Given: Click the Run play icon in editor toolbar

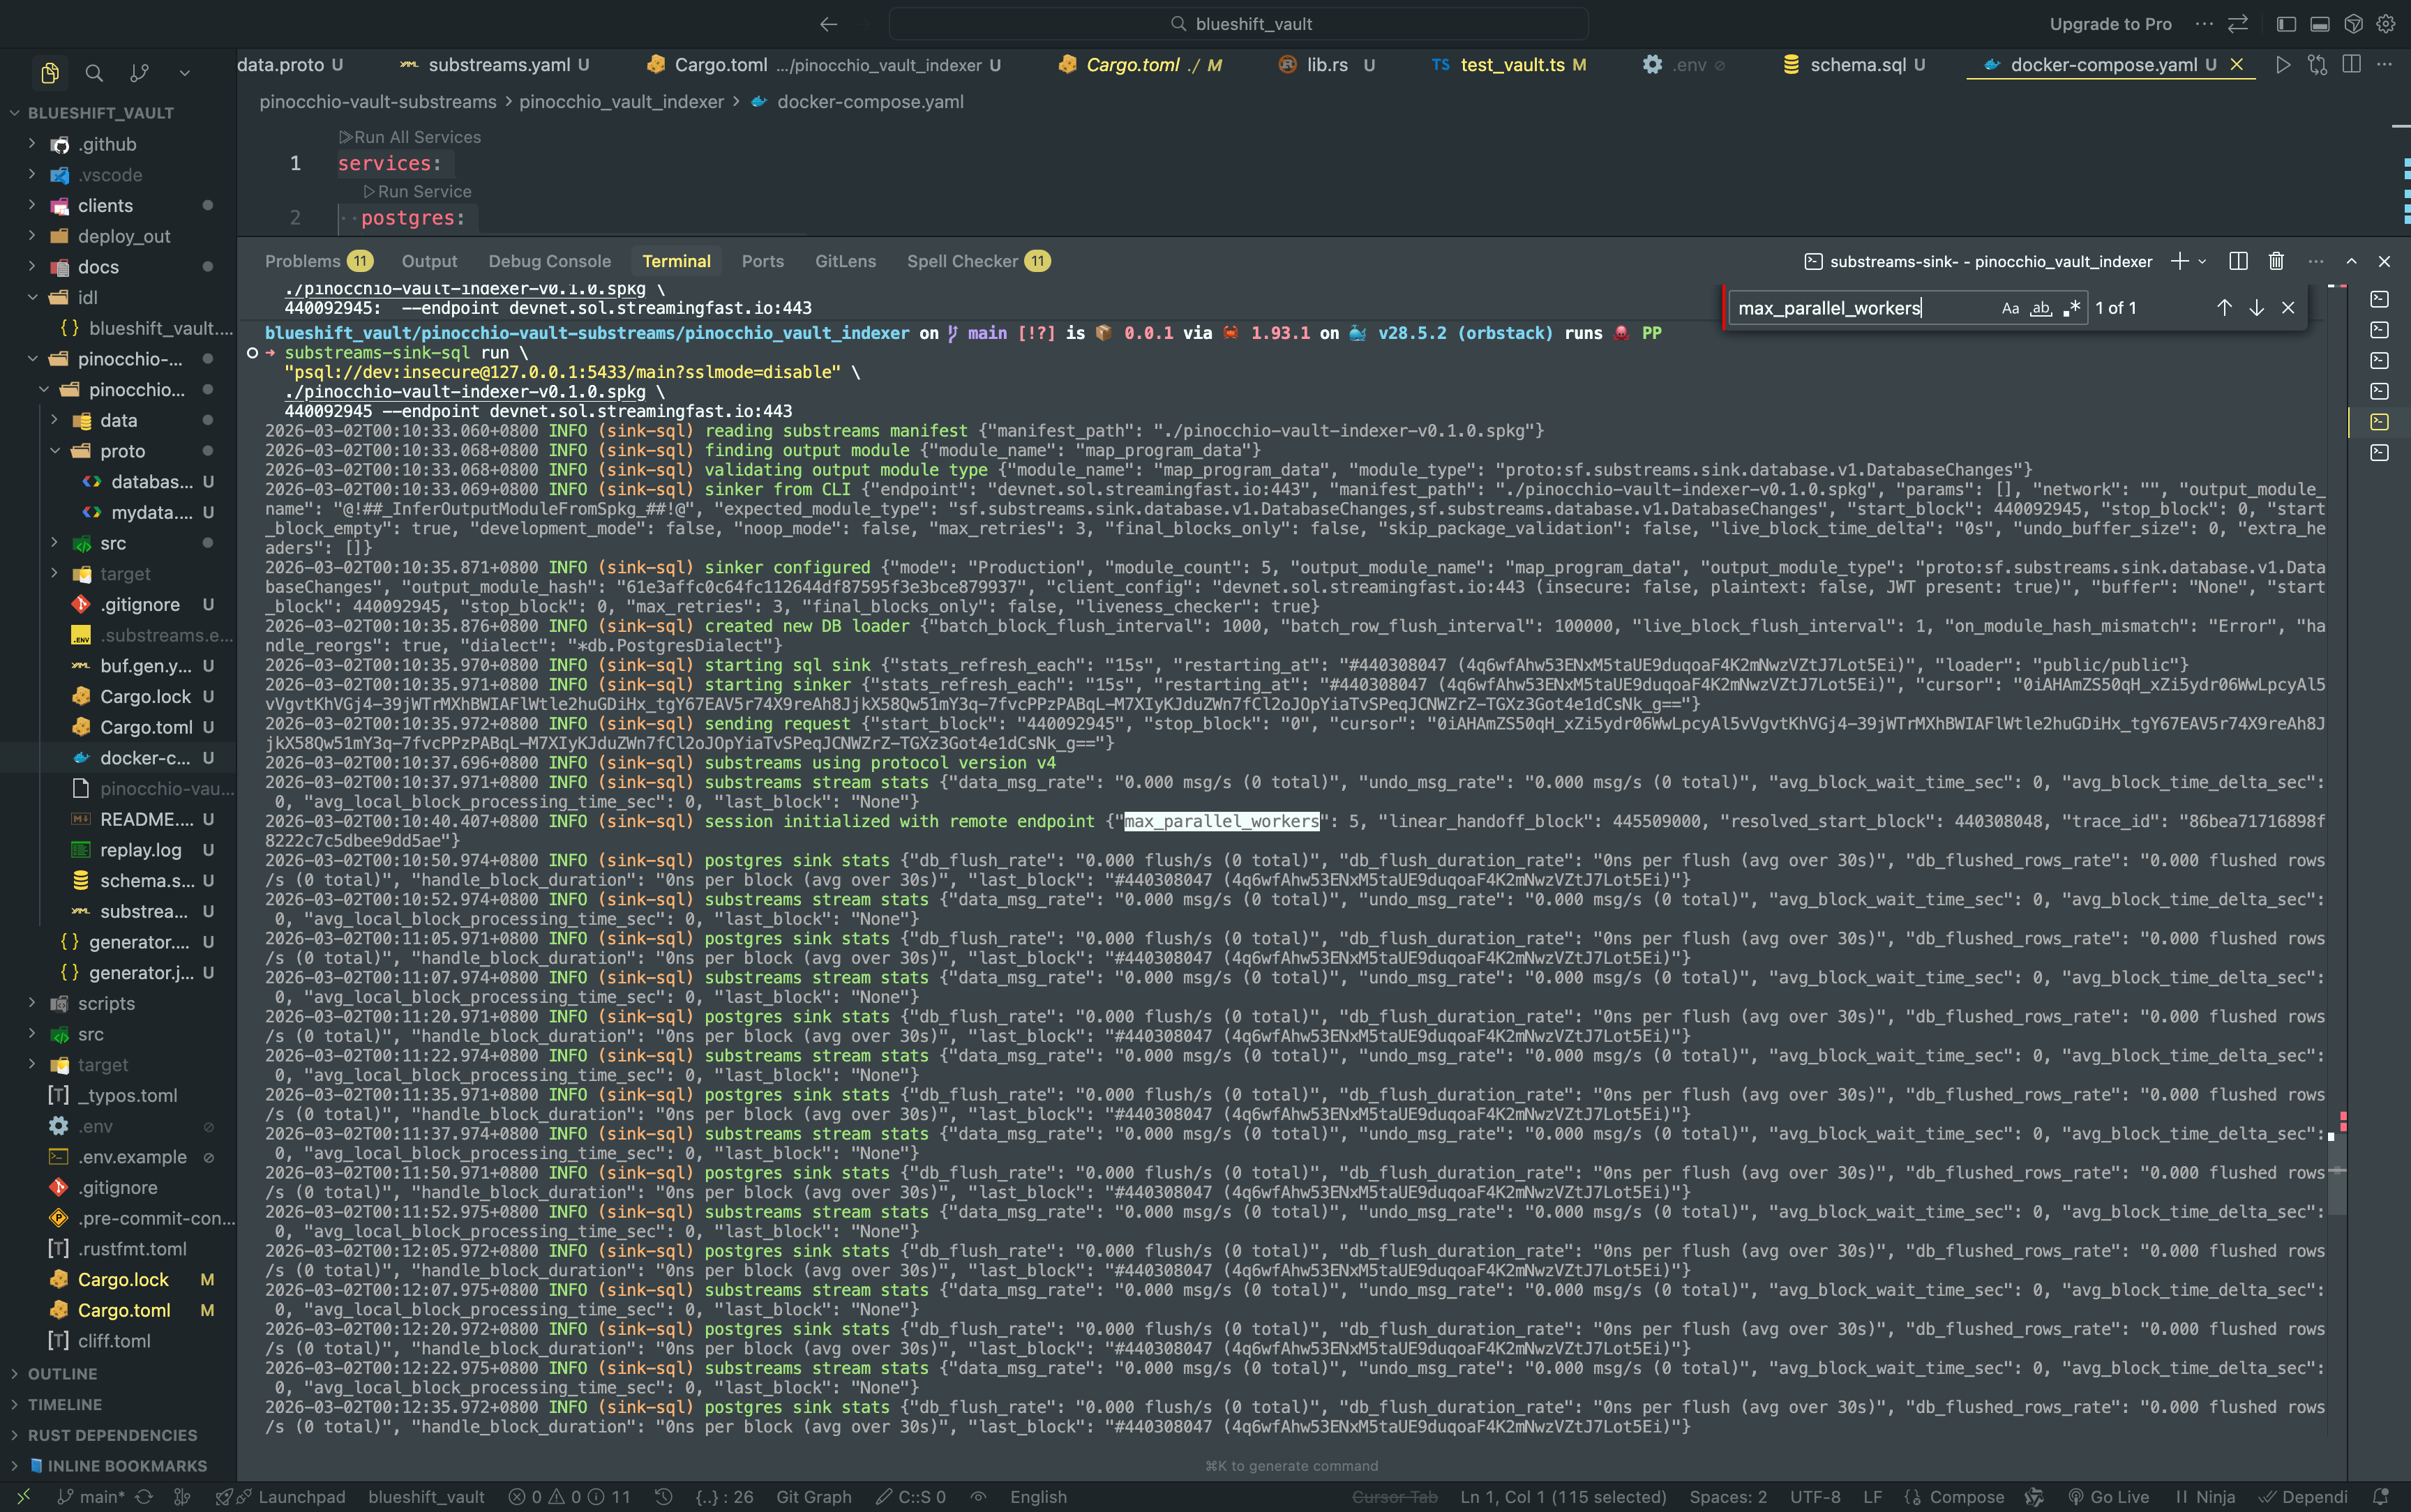Looking at the screenshot, I should click(2282, 65).
